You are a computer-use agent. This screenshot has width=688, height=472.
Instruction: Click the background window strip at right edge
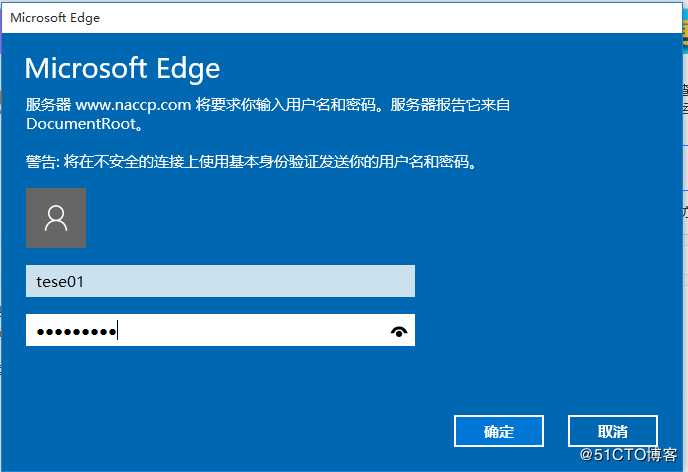pos(685,219)
